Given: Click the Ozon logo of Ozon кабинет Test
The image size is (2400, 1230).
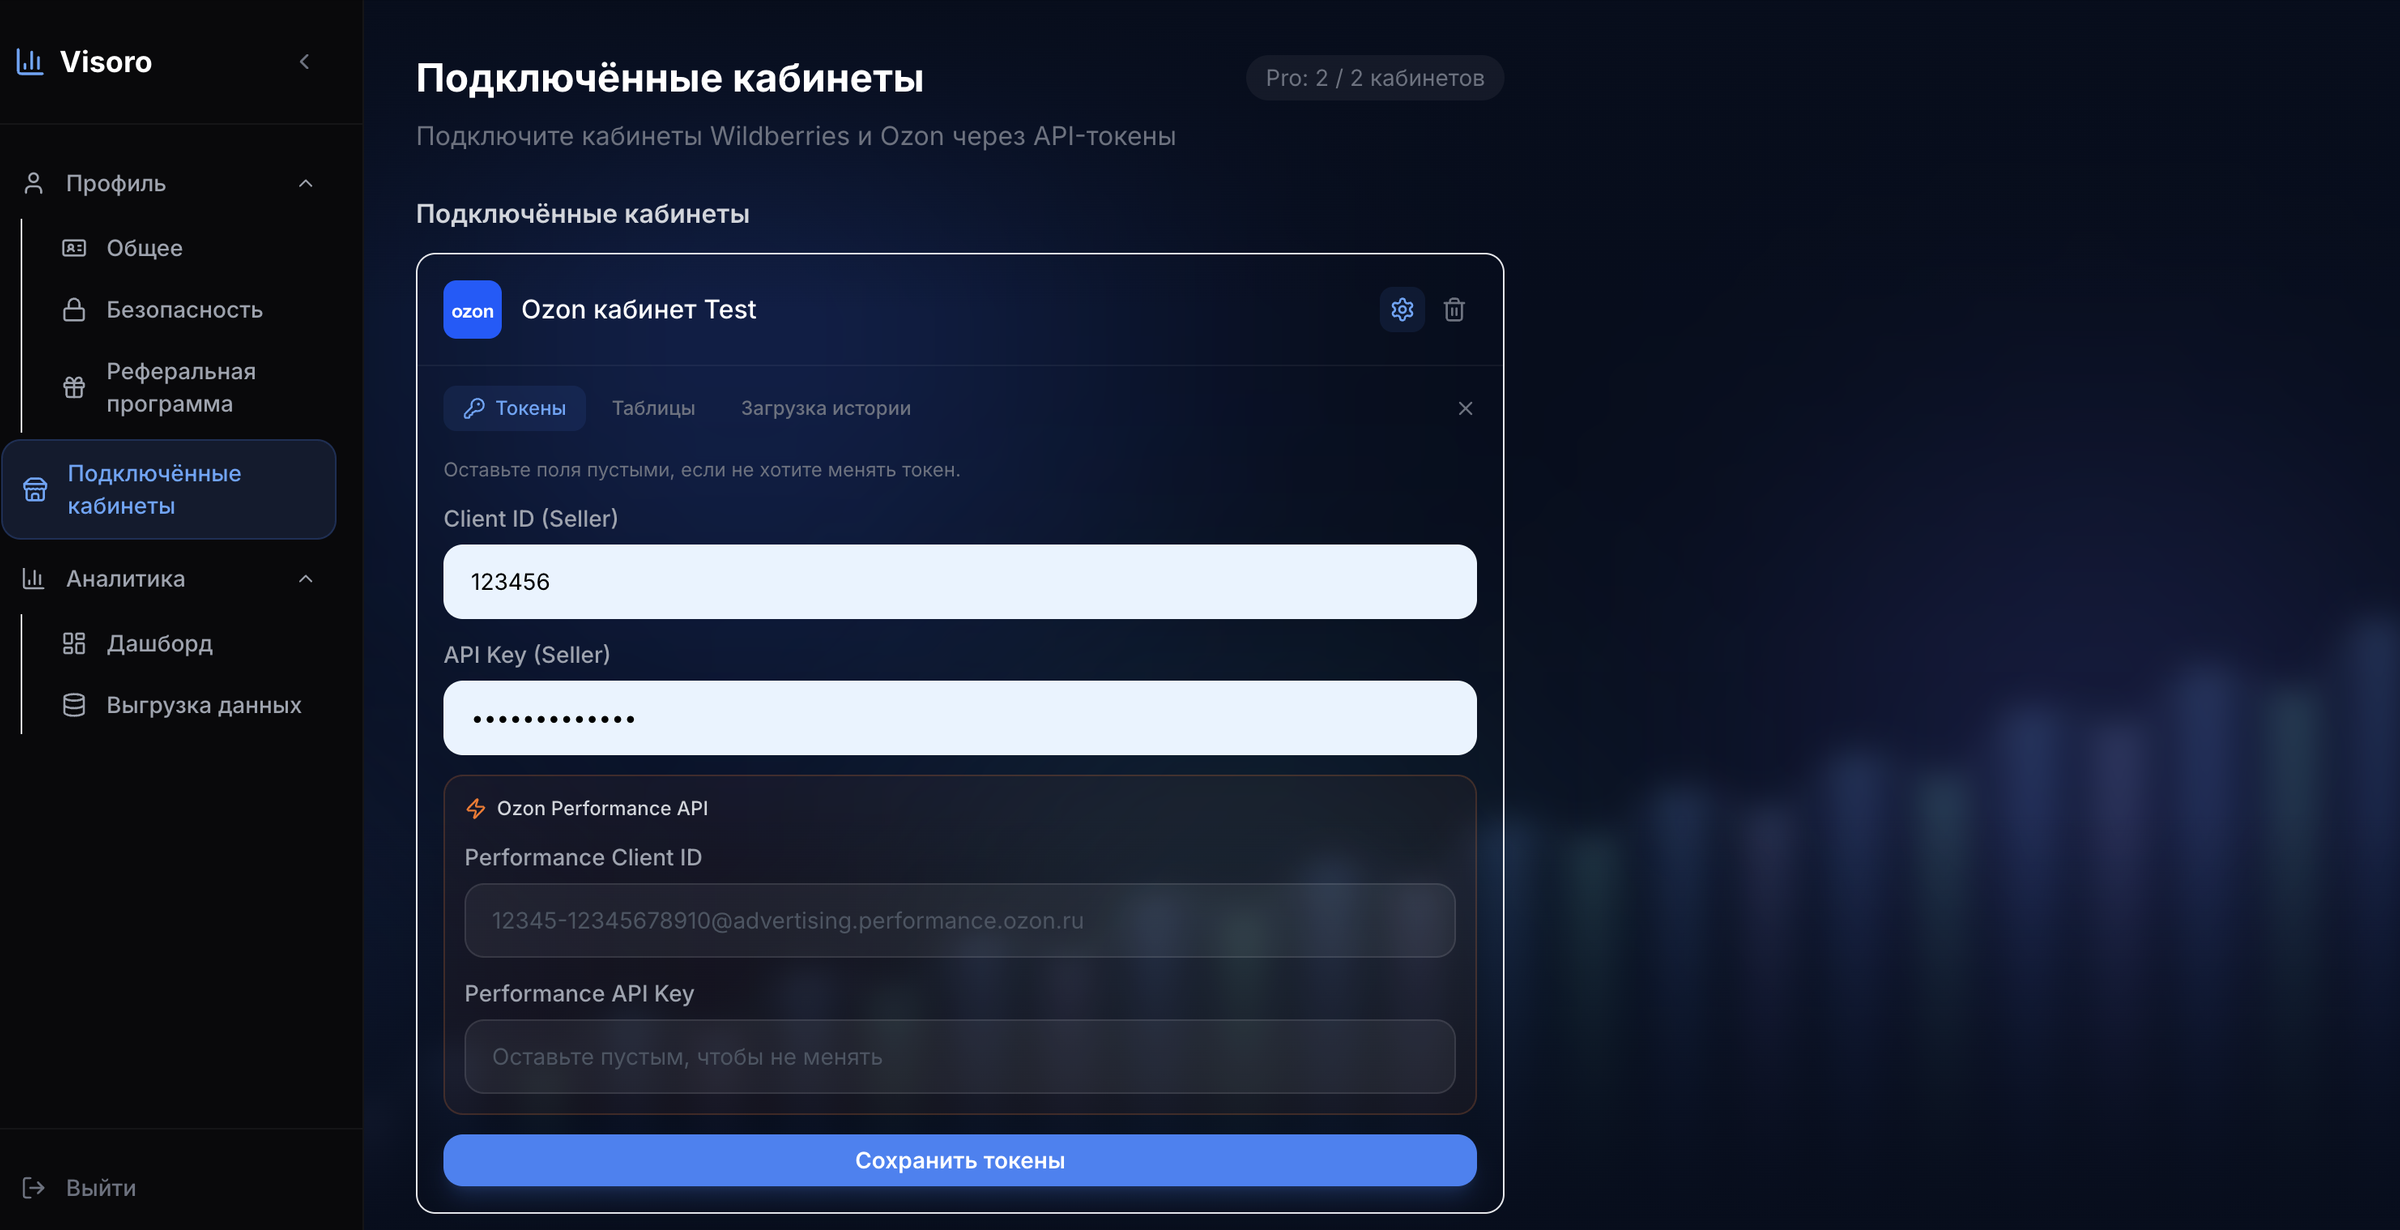Looking at the screenshot, I should tap(473, 310).
